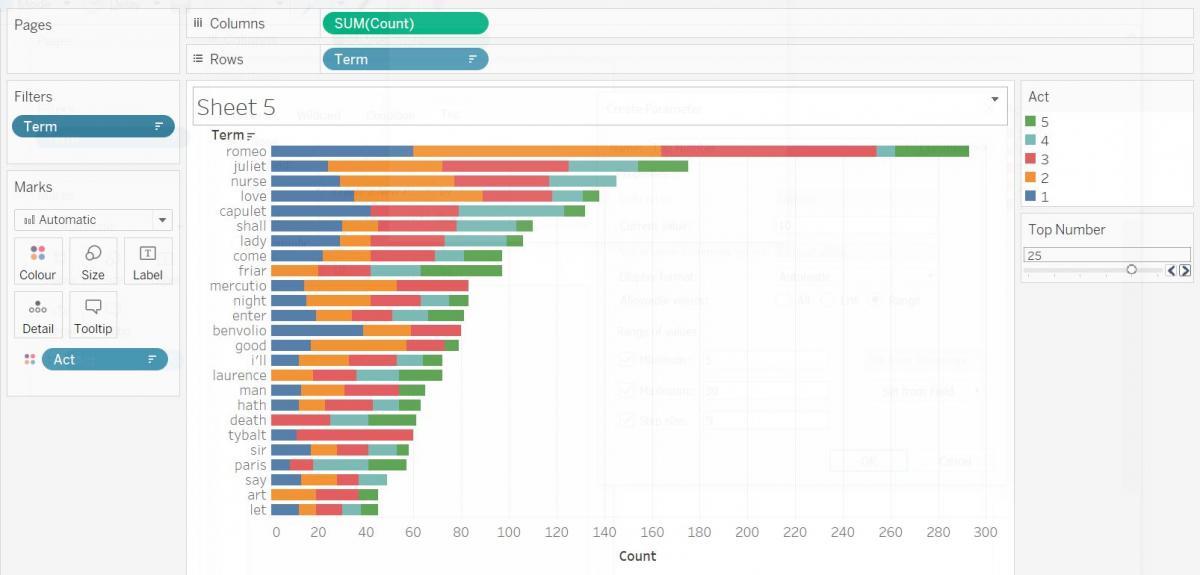The height and width of the screenshot is (575, 1200).
Task: Click the Act legend title
Action: (1039, 97)
